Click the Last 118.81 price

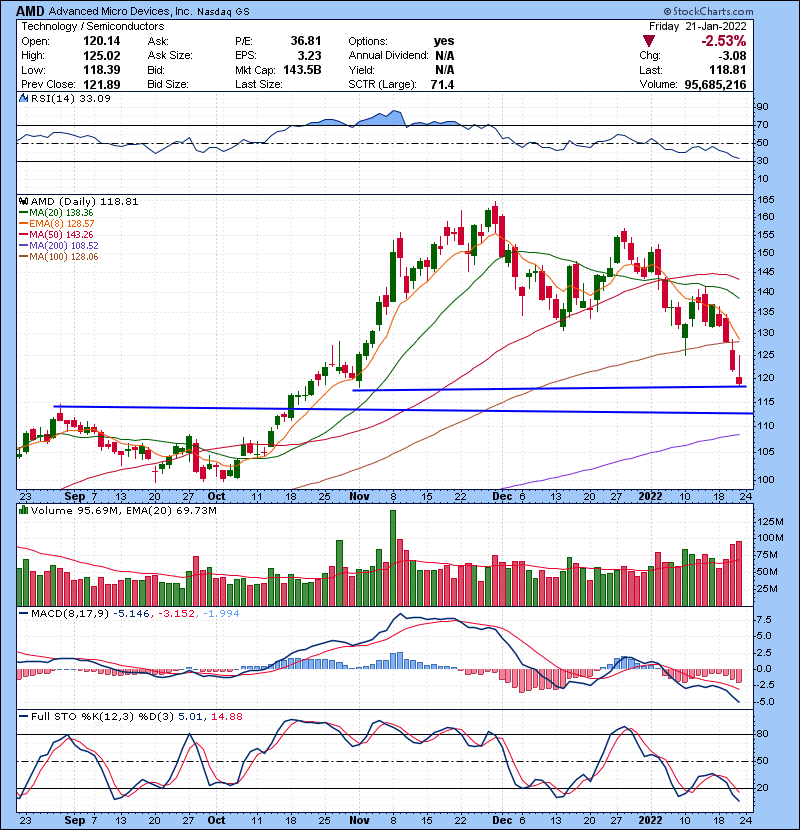[728, 70]
